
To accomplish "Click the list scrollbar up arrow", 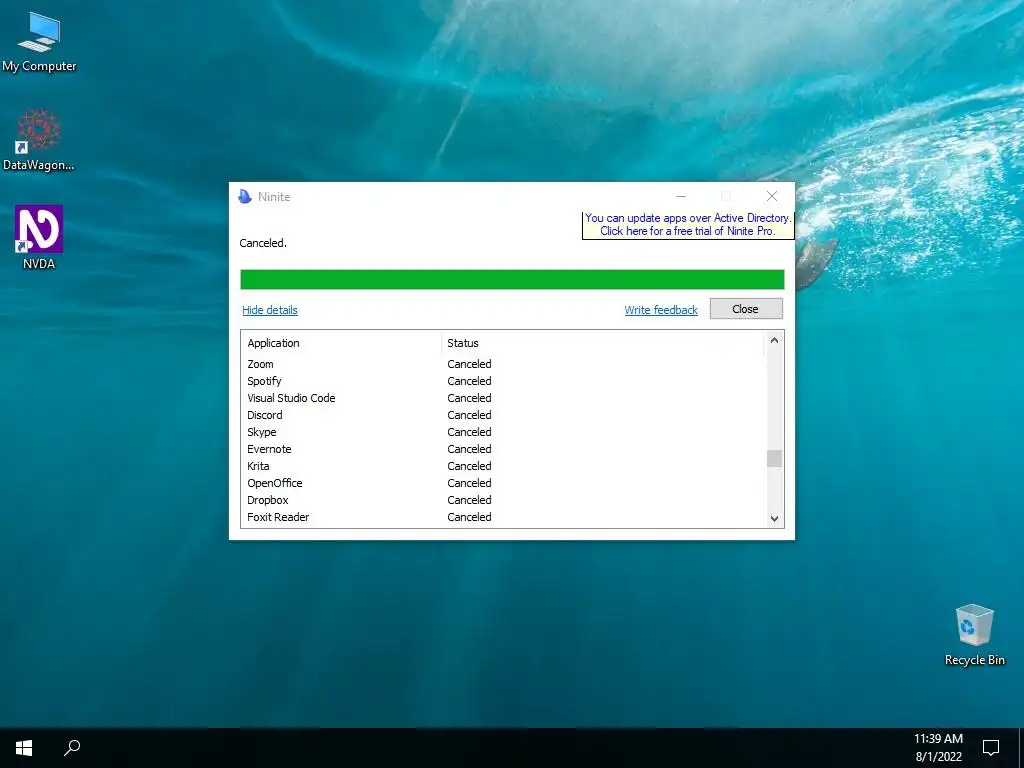I will coord(775,340).
